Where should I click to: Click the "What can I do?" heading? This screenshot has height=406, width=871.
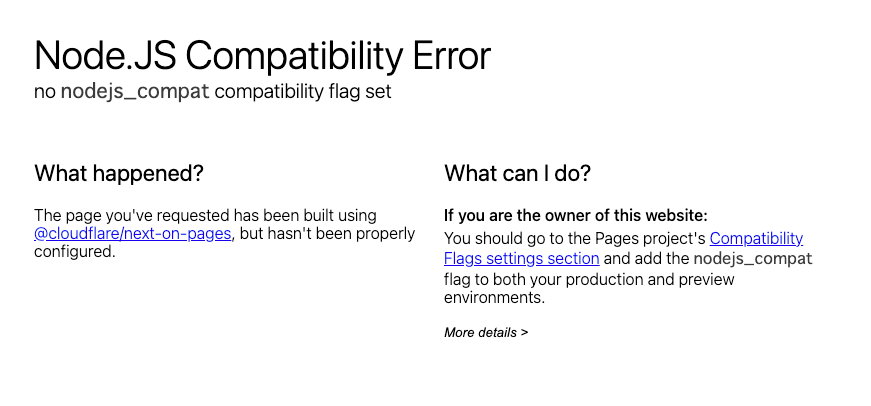[x=517, y=173]
